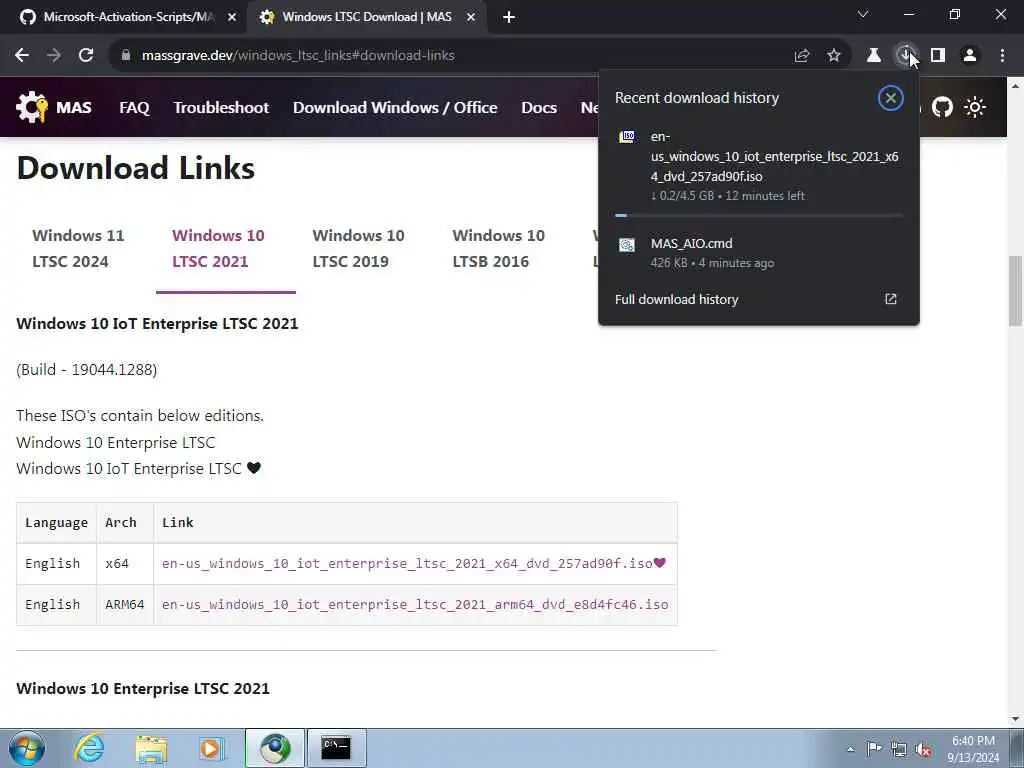Reload the page with refresh icon
This screenshot has height=768, width=1024.
(86, 56)
